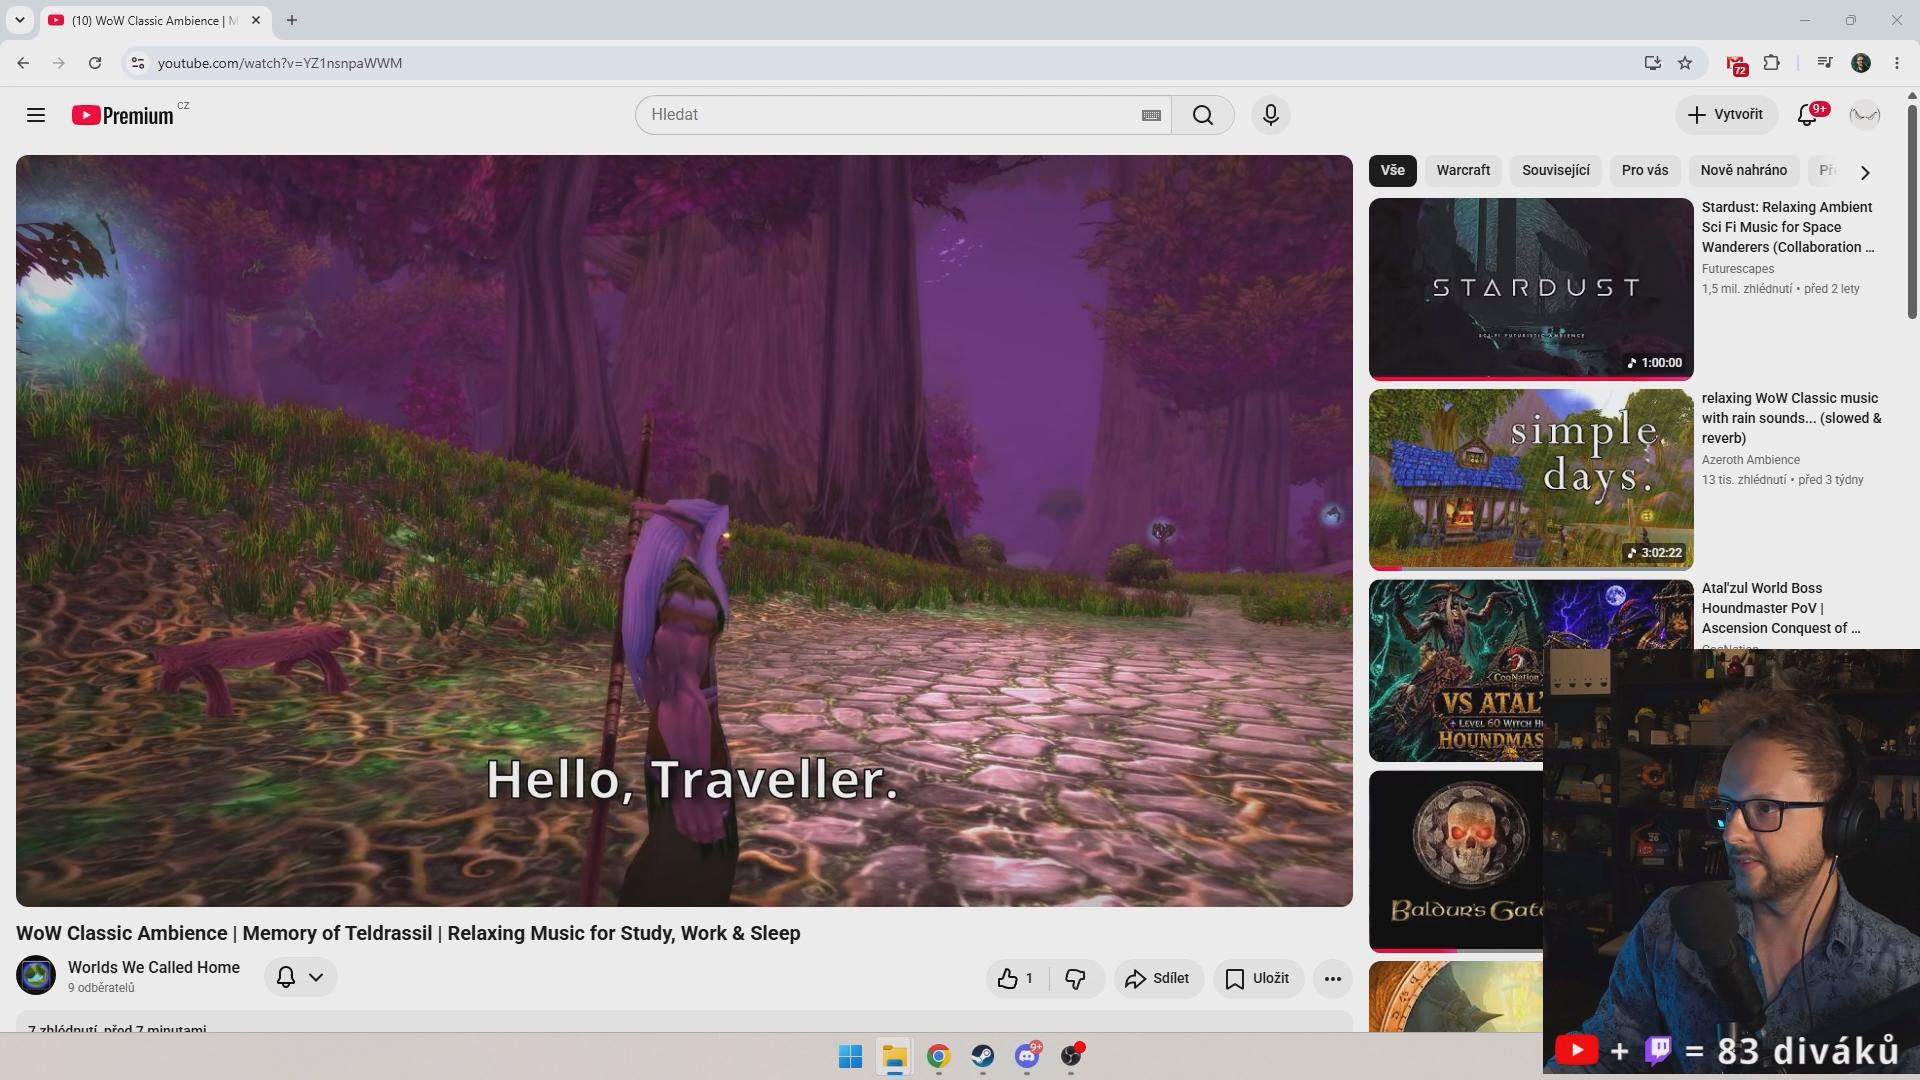
Task: Click the Sdílet share button
Action: (1159, 978)
